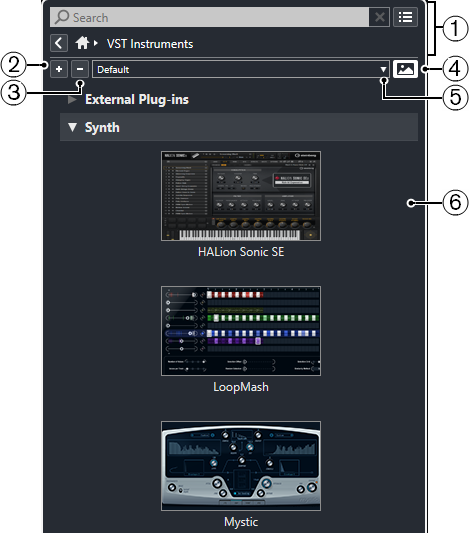Select VST Instruments breadcrumb

(x=150, y=44)
